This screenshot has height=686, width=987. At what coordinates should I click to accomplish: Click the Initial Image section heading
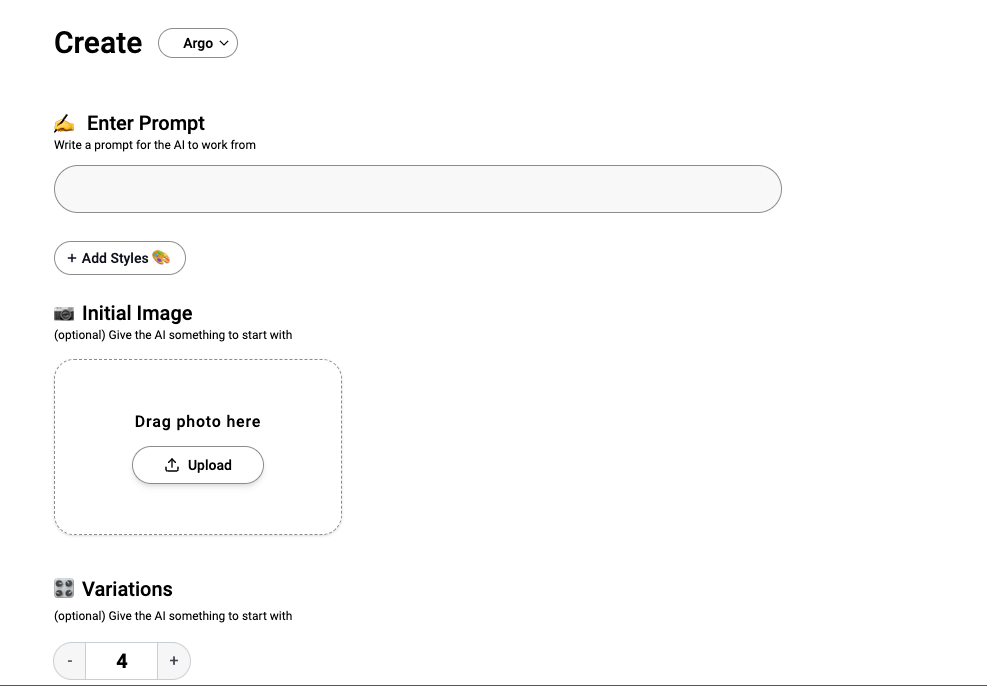tap(137, 313)
